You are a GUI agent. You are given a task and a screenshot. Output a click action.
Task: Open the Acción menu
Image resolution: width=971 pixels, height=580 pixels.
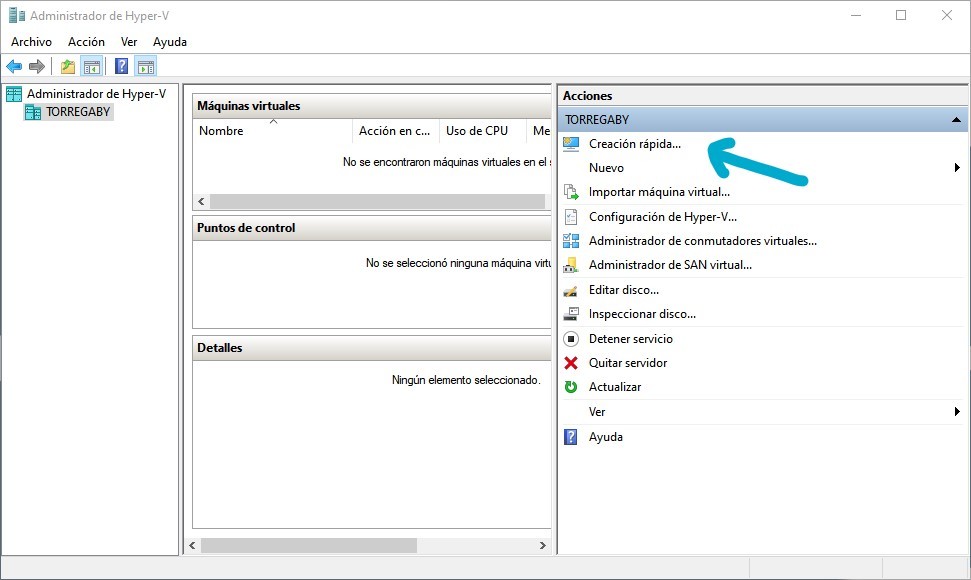click(86, 42)
